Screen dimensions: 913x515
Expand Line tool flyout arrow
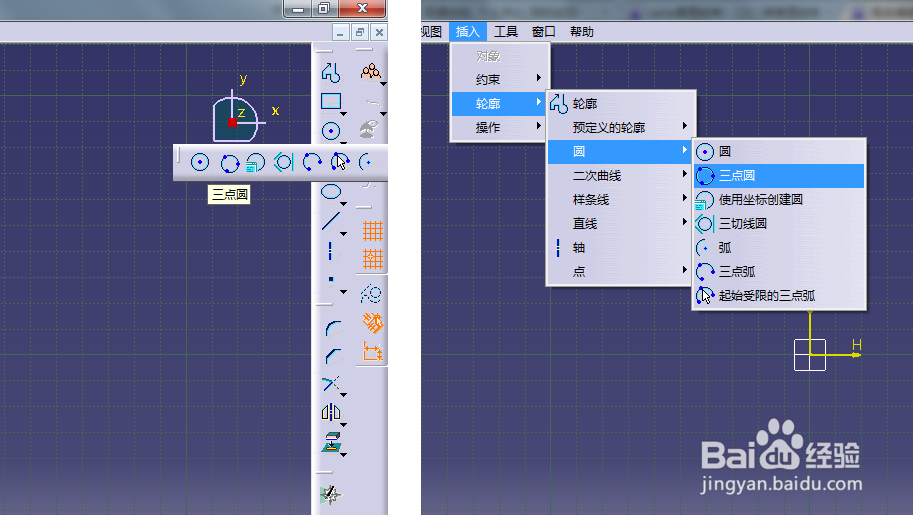[x=344, y=234]
